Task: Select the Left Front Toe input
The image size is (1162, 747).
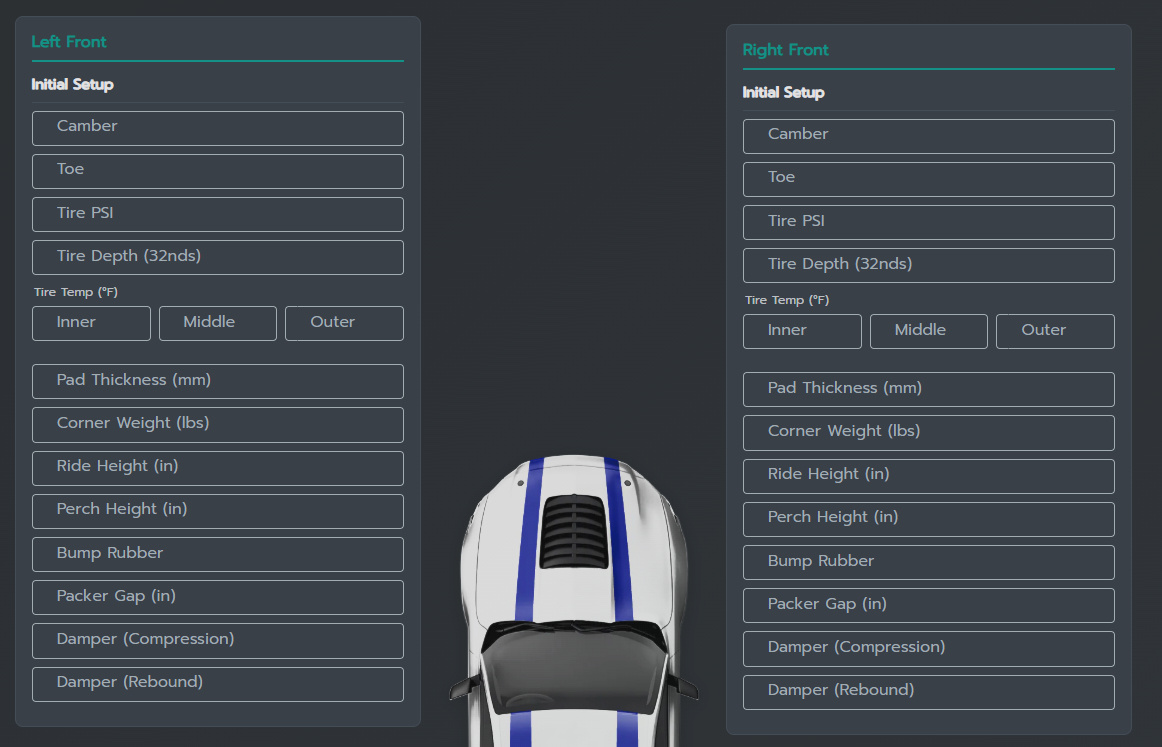Action: click(x=217, y=170)
